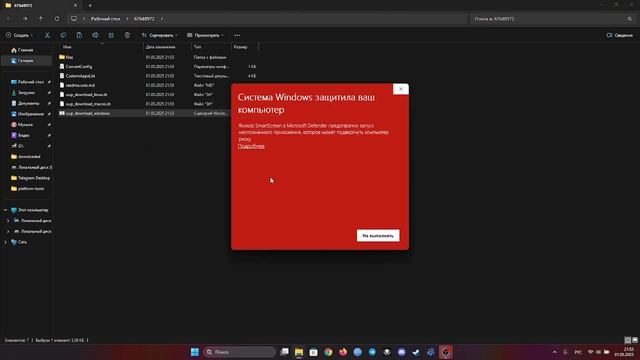The height and width of the screenshot is (360, 640).
Task: Toggle the 'Сведения' details pane button
Action: coord(620,36)
